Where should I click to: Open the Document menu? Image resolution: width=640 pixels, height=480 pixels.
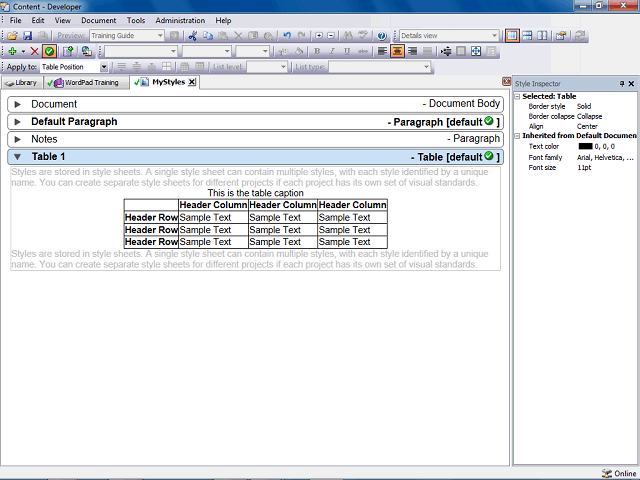coord(98,20)
